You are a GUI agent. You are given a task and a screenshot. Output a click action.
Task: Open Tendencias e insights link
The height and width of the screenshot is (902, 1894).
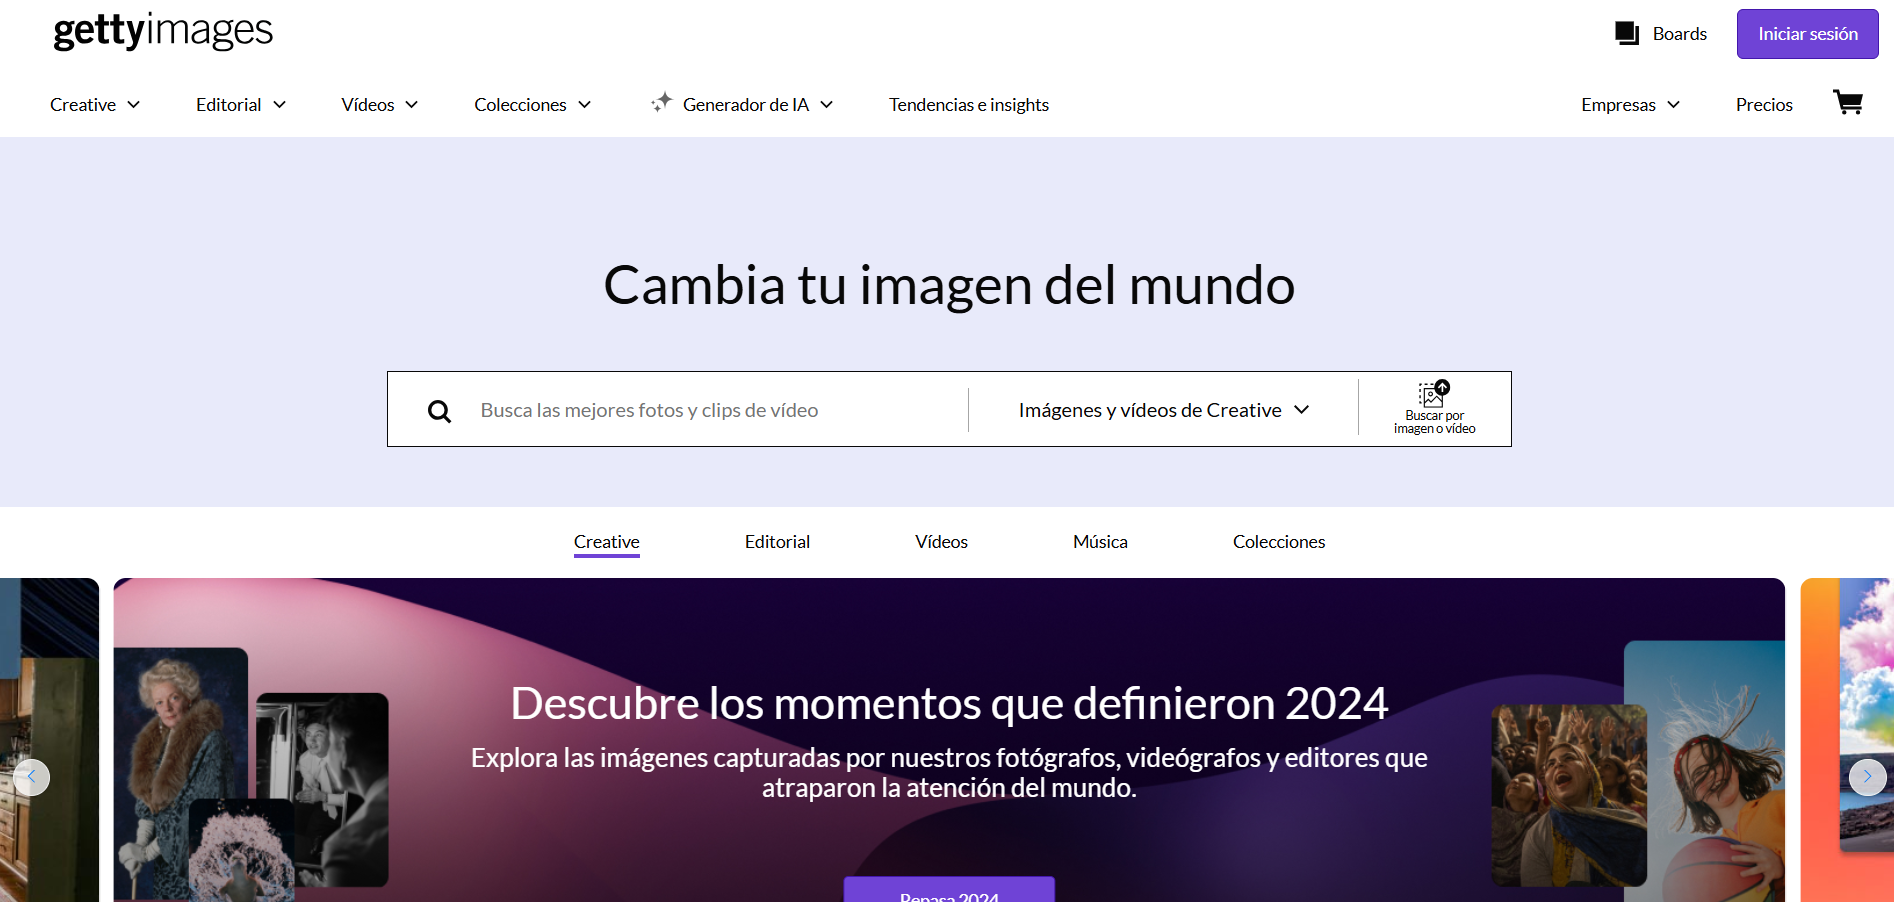pos(968,105)
